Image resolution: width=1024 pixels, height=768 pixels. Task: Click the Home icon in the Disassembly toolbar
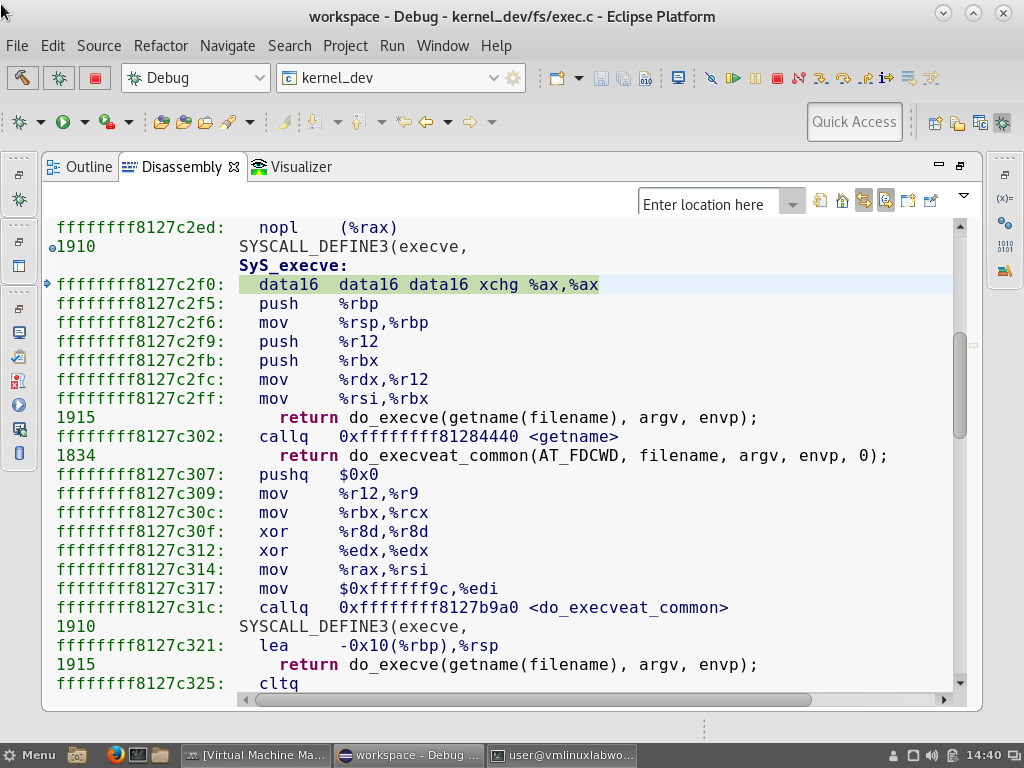[x=842, y=199]
